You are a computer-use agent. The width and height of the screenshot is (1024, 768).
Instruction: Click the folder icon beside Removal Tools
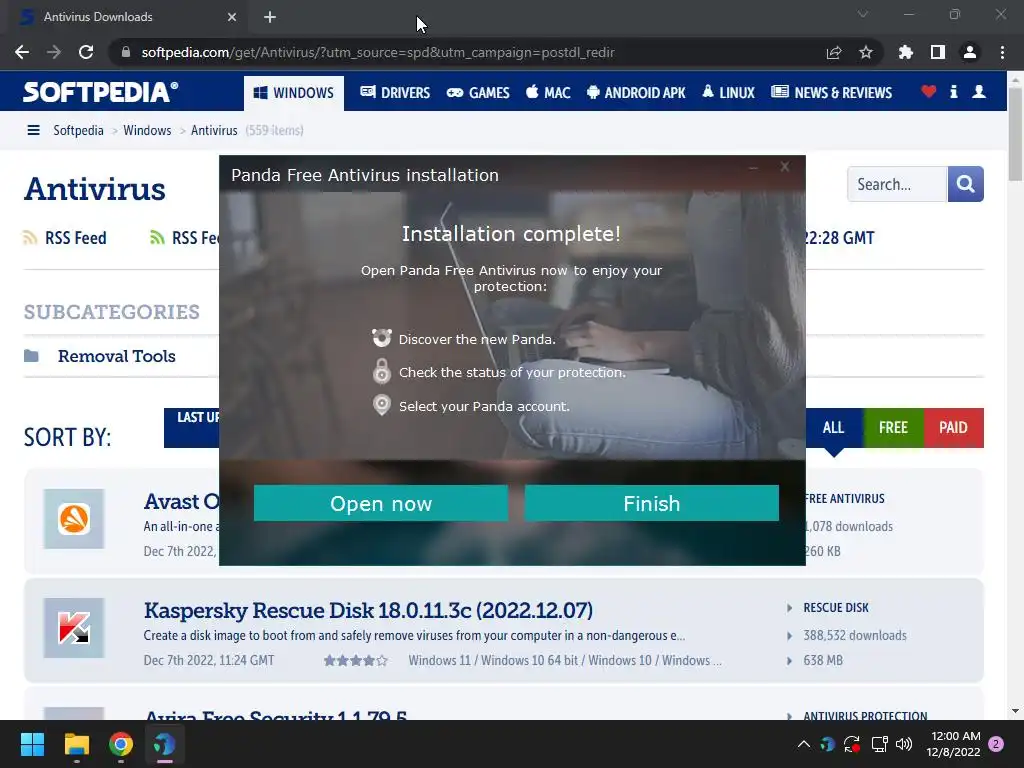[31, 356]
